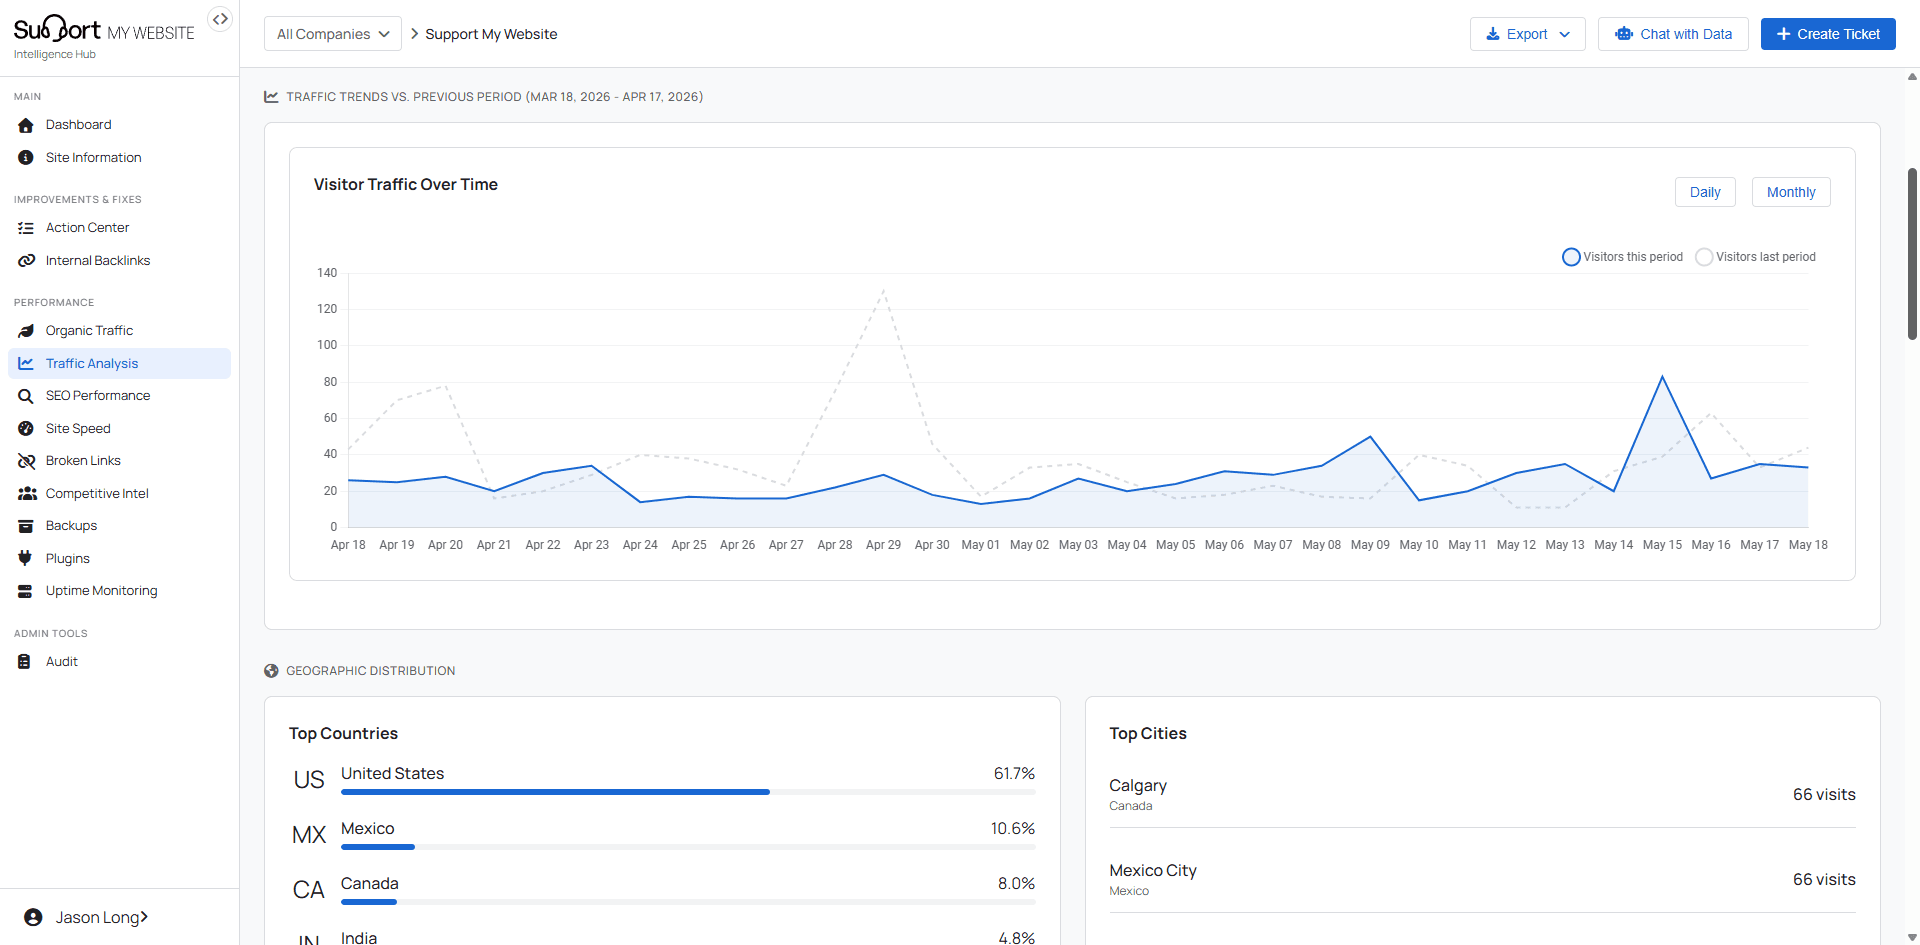Click the Top Cities heading
Viewport: 1920px width, 945px height.
(x=1148, y=734)
